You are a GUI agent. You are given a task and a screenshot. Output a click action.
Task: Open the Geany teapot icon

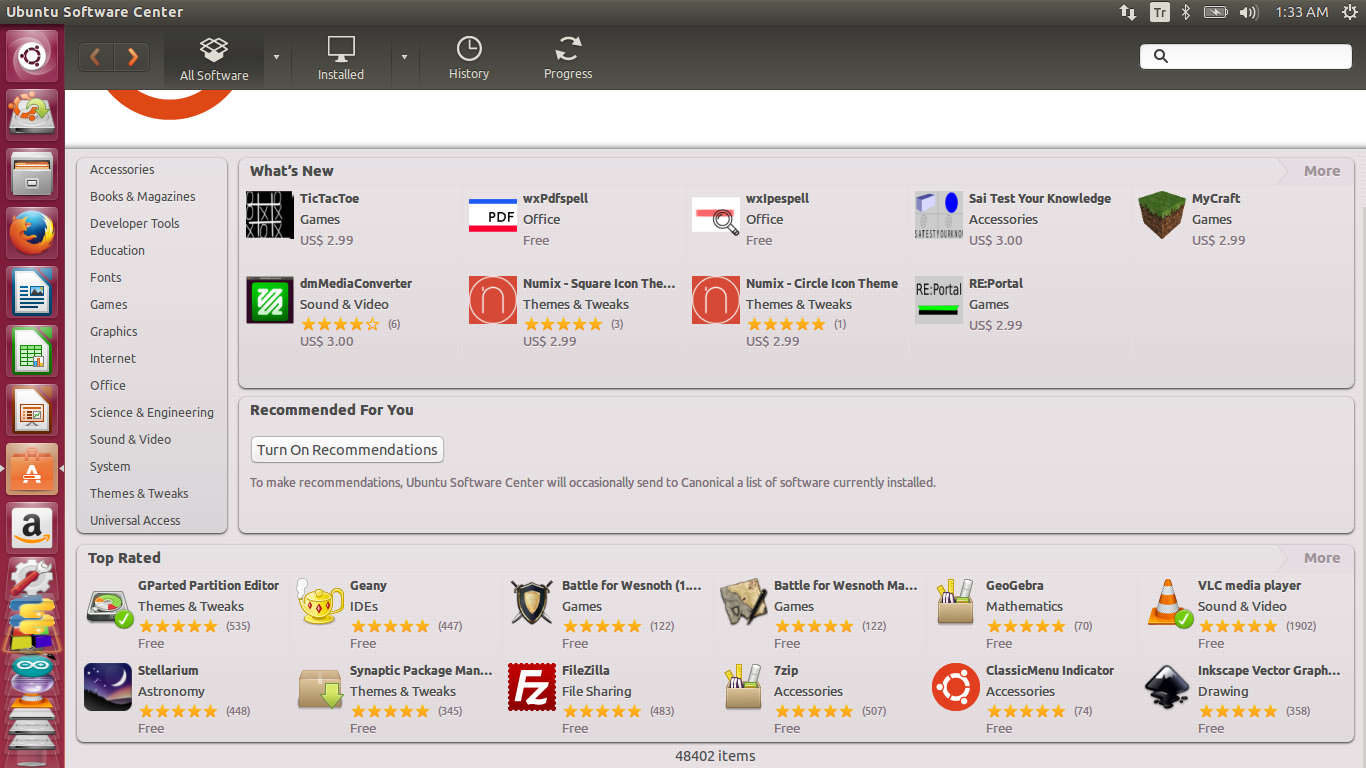[320, 602]
